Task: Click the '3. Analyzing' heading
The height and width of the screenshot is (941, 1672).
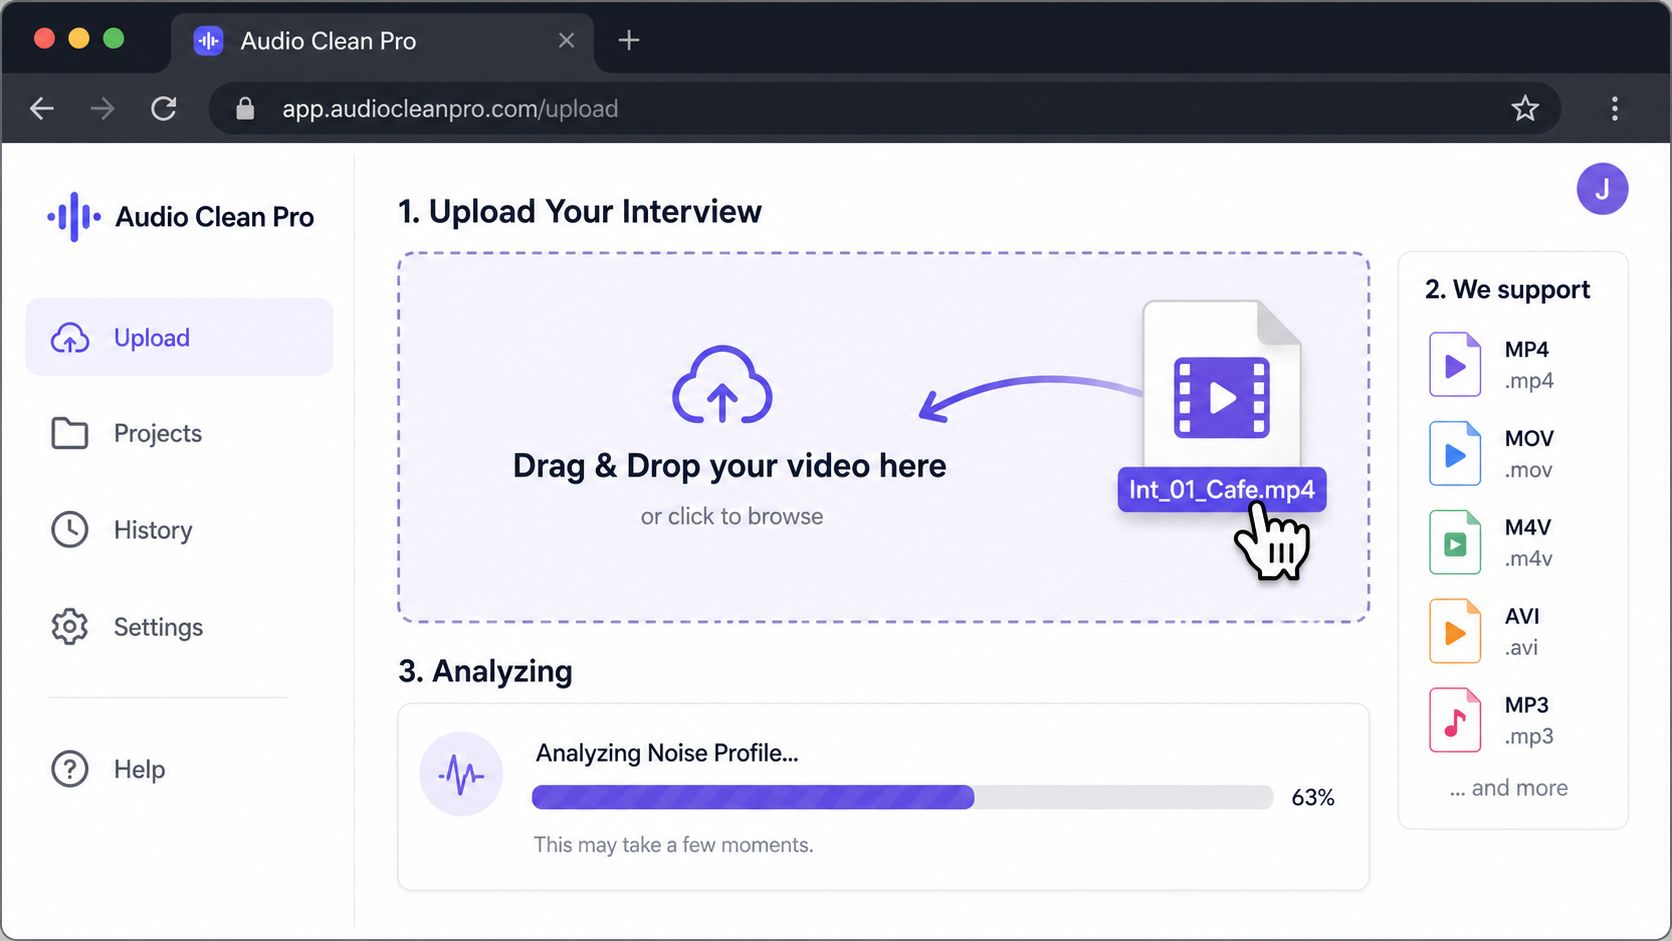Action: [486, 671]
